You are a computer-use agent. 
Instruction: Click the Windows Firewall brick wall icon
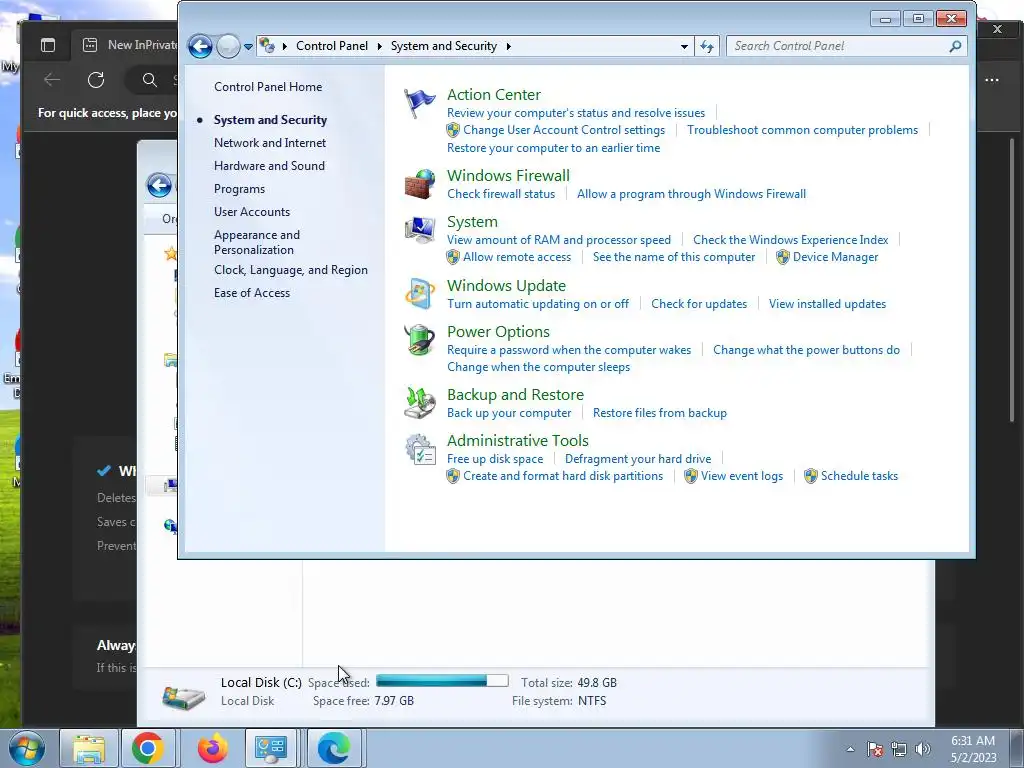(x=419, y=184)
